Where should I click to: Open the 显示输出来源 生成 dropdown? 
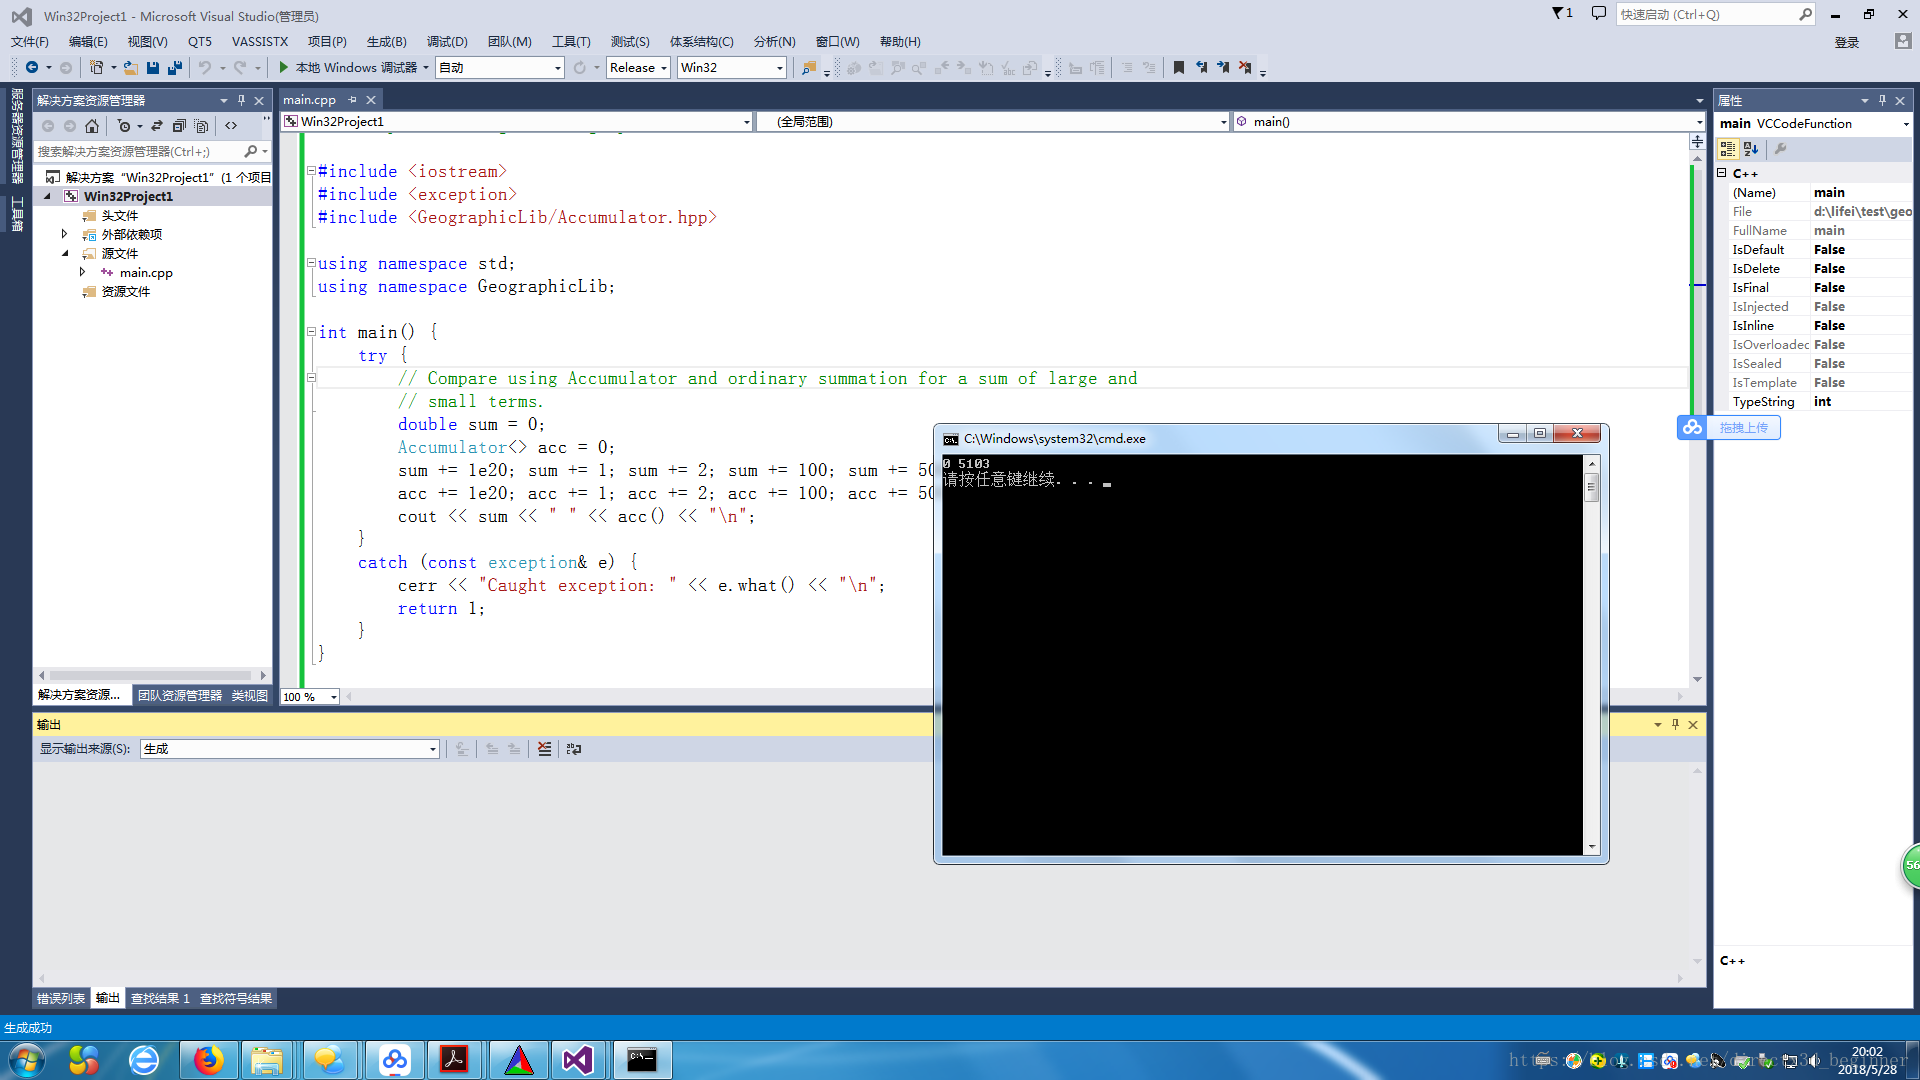(x=433, y=749)
